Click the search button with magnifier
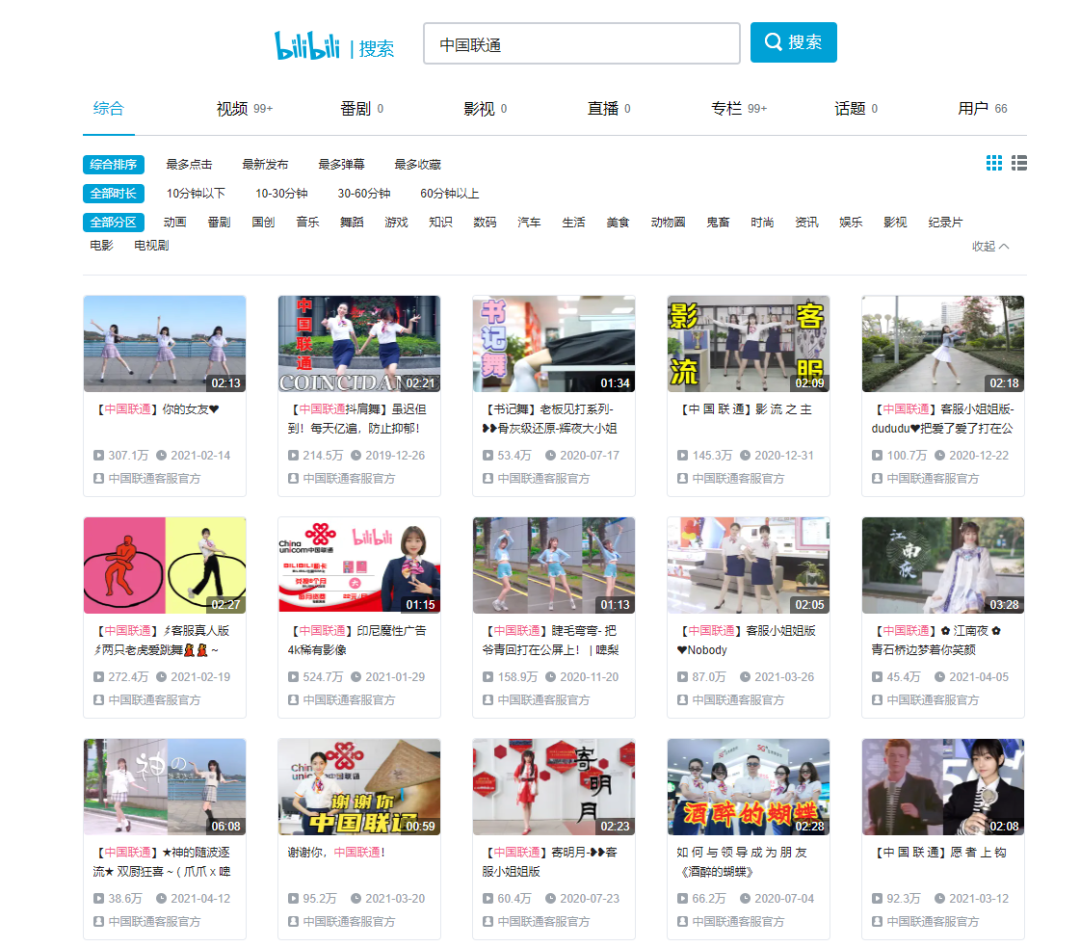1080x947 pixels. click(793, 43)
